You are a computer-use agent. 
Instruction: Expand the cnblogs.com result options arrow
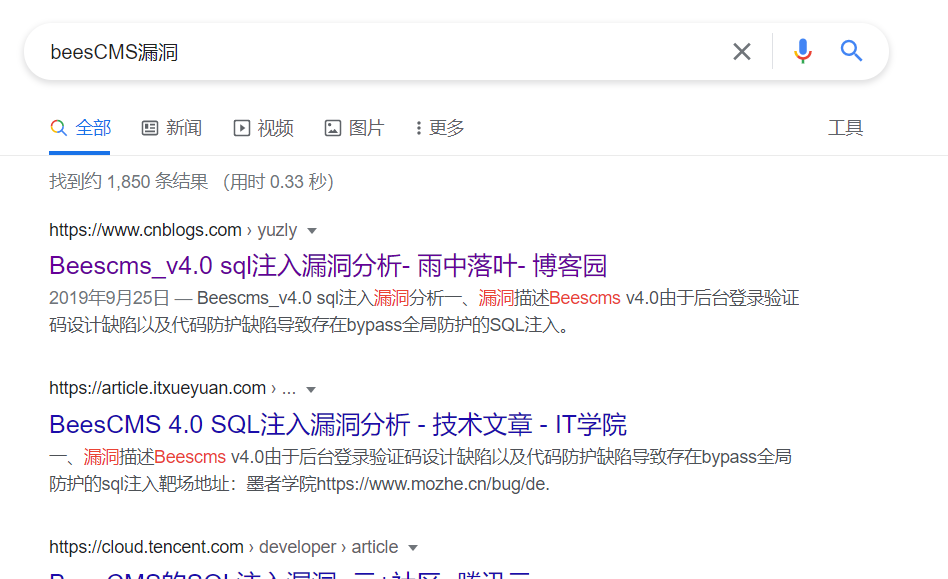click(x=312, y=231)
